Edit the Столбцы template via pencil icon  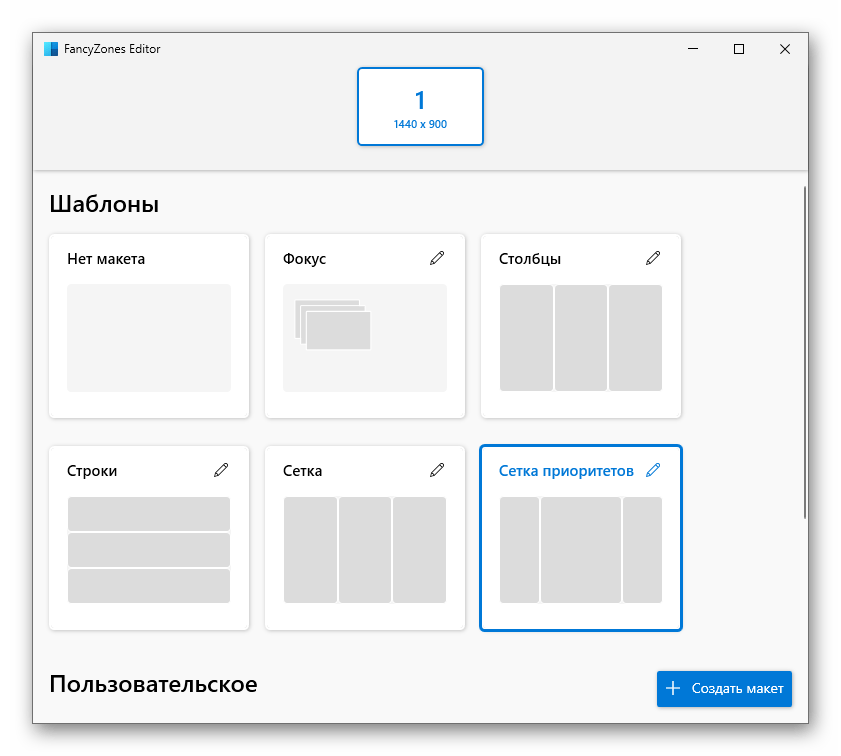point(653,258)
